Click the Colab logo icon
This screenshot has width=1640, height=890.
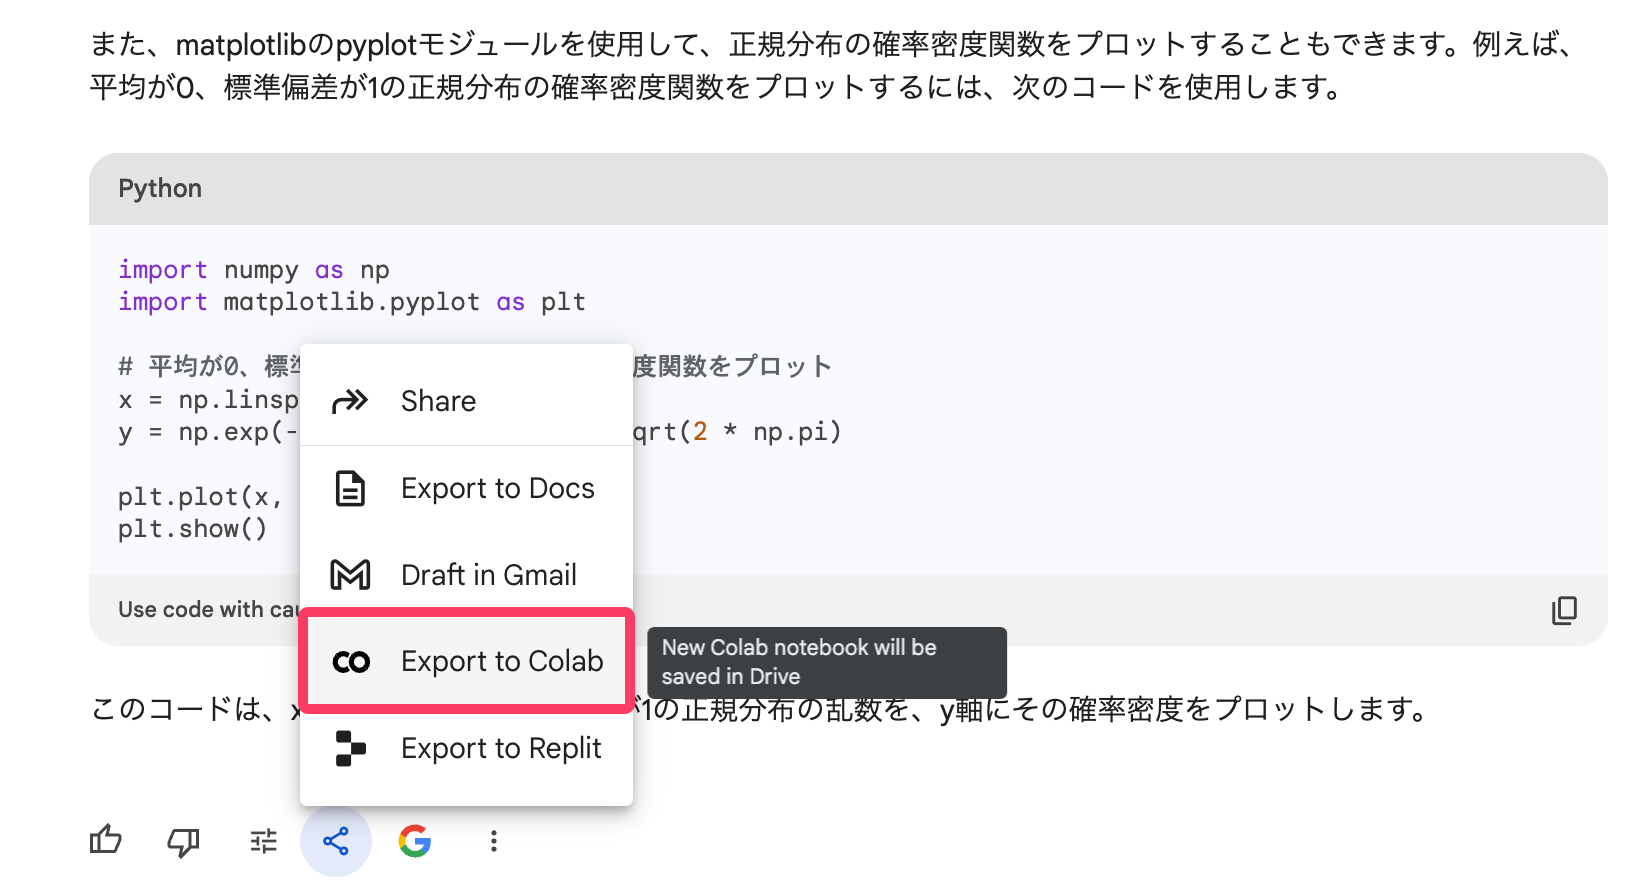[351, 662]
